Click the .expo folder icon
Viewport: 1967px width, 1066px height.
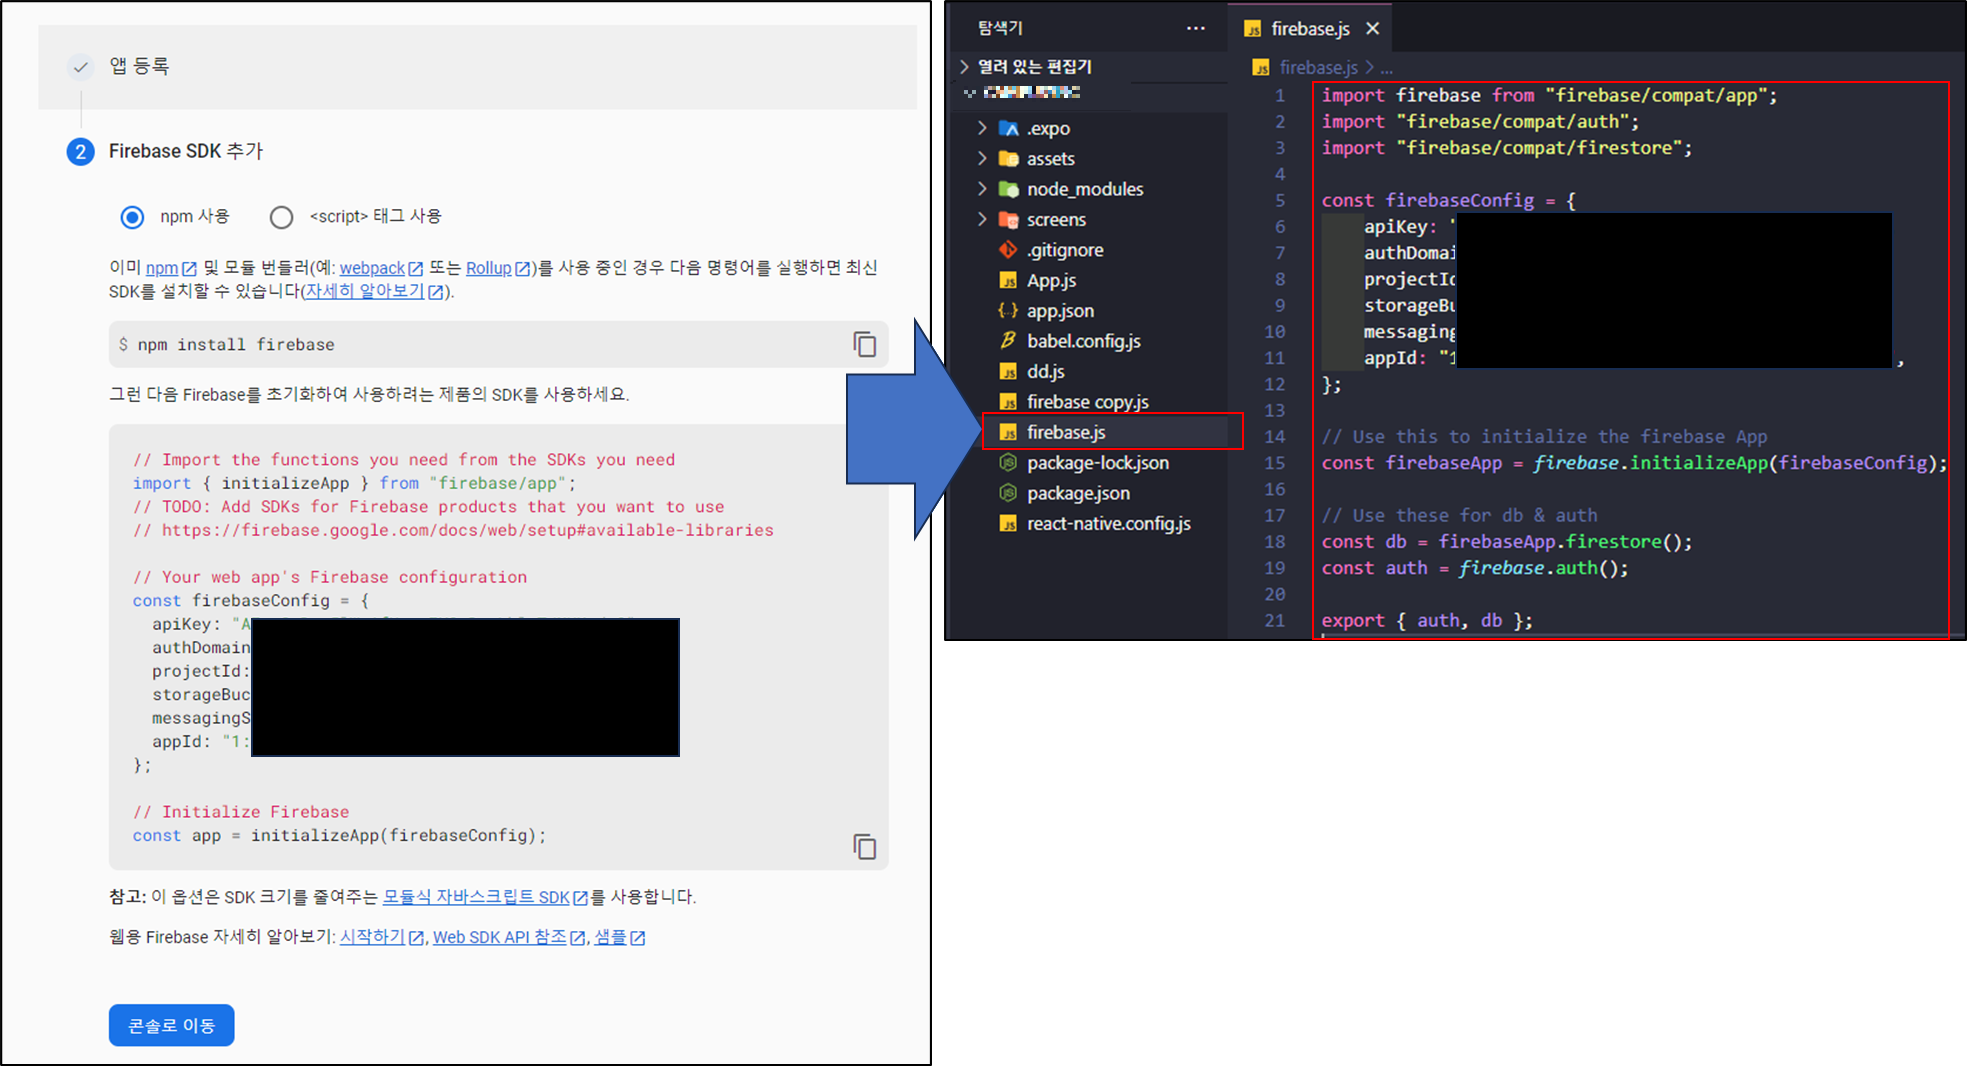[1008, 128]
